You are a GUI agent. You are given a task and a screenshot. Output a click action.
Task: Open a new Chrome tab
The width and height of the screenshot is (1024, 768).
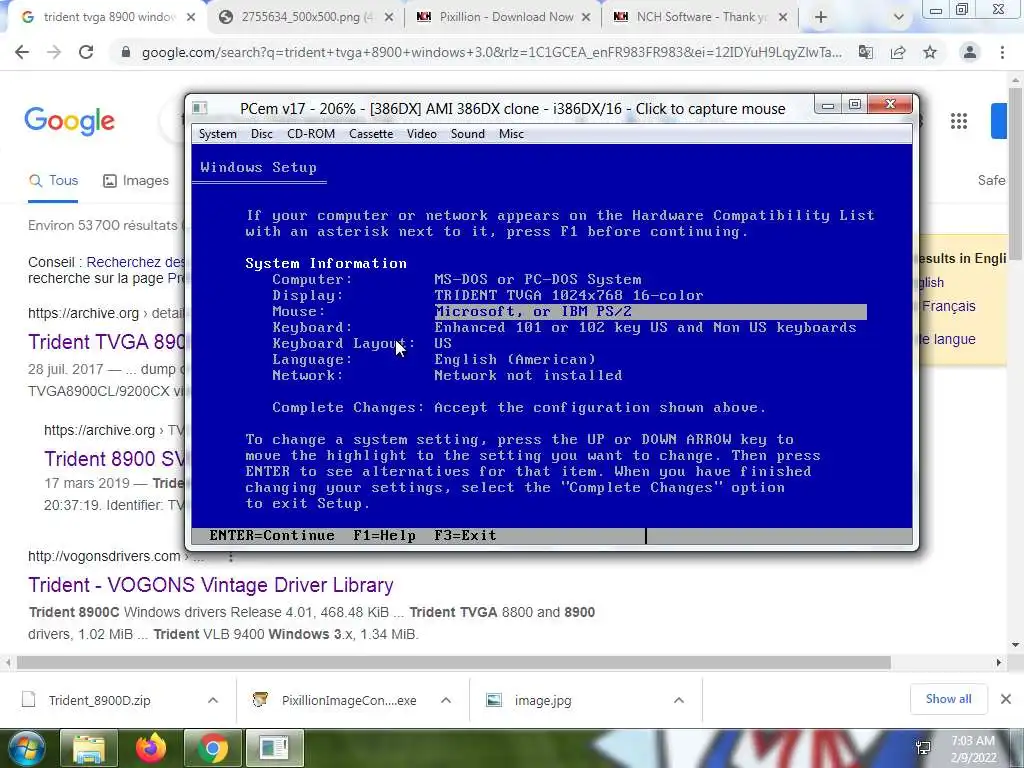(821, 18)
